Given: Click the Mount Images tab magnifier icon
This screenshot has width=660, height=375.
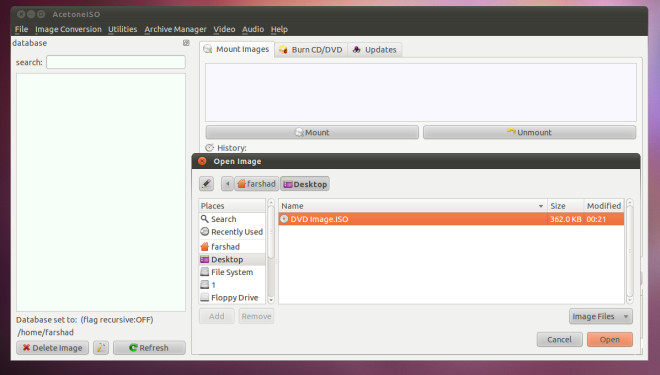Looking at the screenshot, I should coord(208,49).
